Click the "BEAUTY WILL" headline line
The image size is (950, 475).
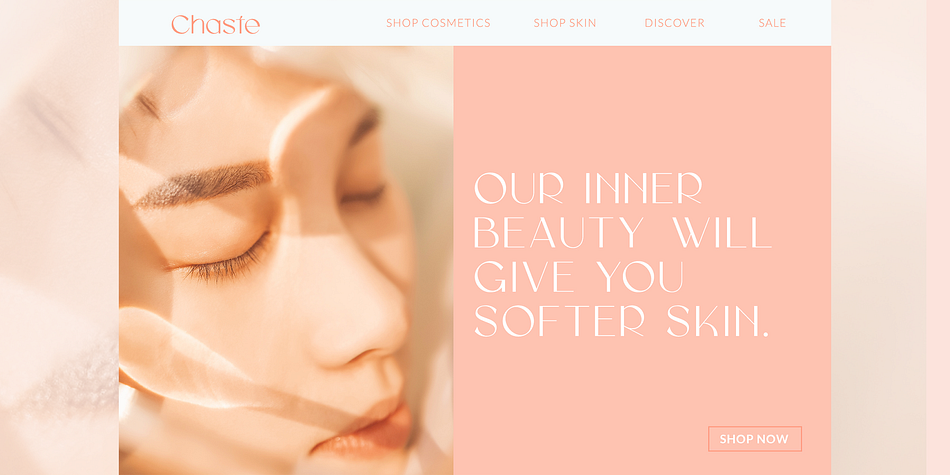[x=622, y=233]
